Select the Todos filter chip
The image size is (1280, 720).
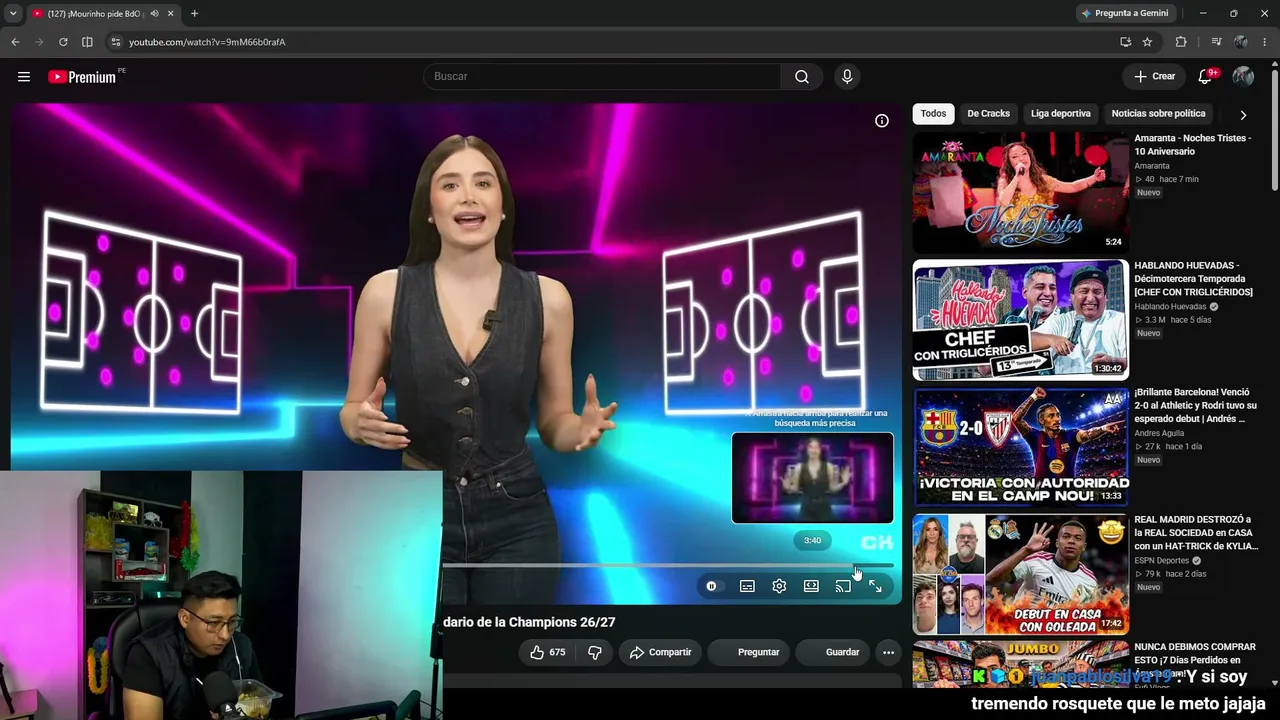click(933, 114)
